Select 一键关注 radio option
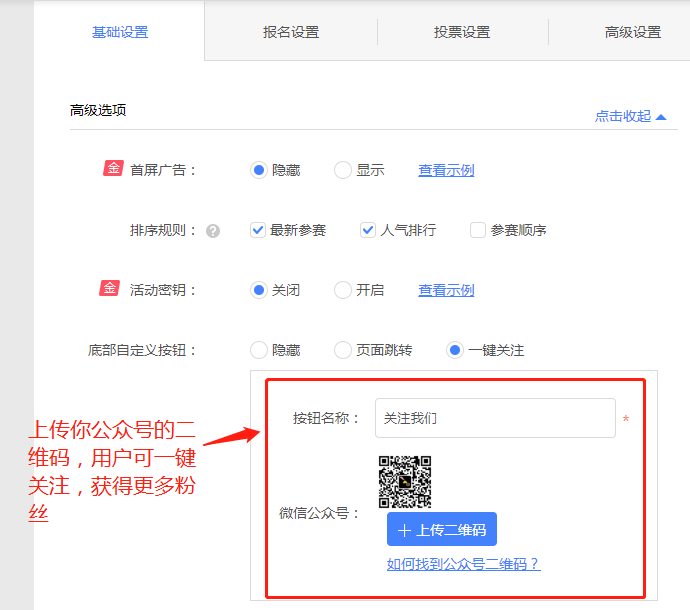This screenshot has width=690, height=610. pyautogui.click(x=455, y=350)
